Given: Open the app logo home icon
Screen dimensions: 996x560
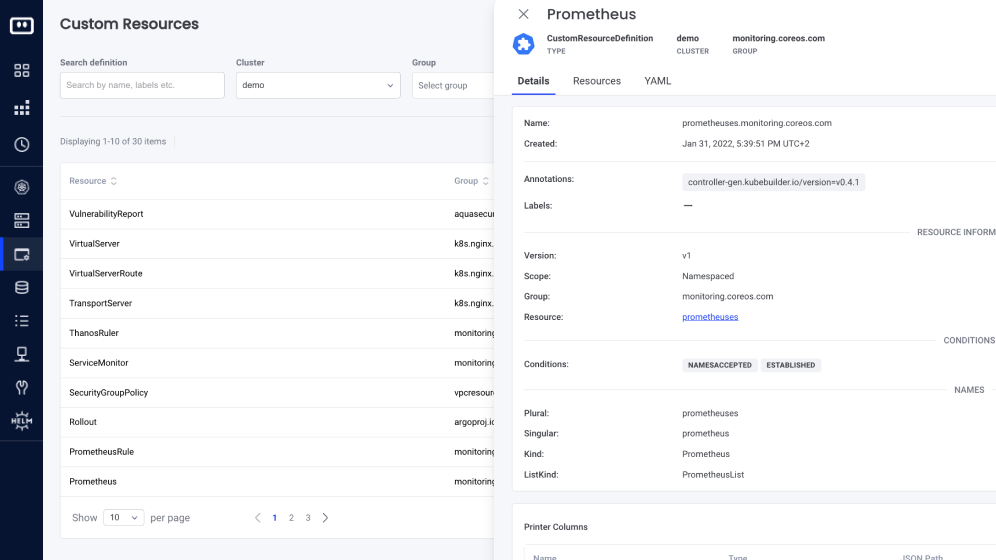Looking at the screenshot, I should point(22,25).
